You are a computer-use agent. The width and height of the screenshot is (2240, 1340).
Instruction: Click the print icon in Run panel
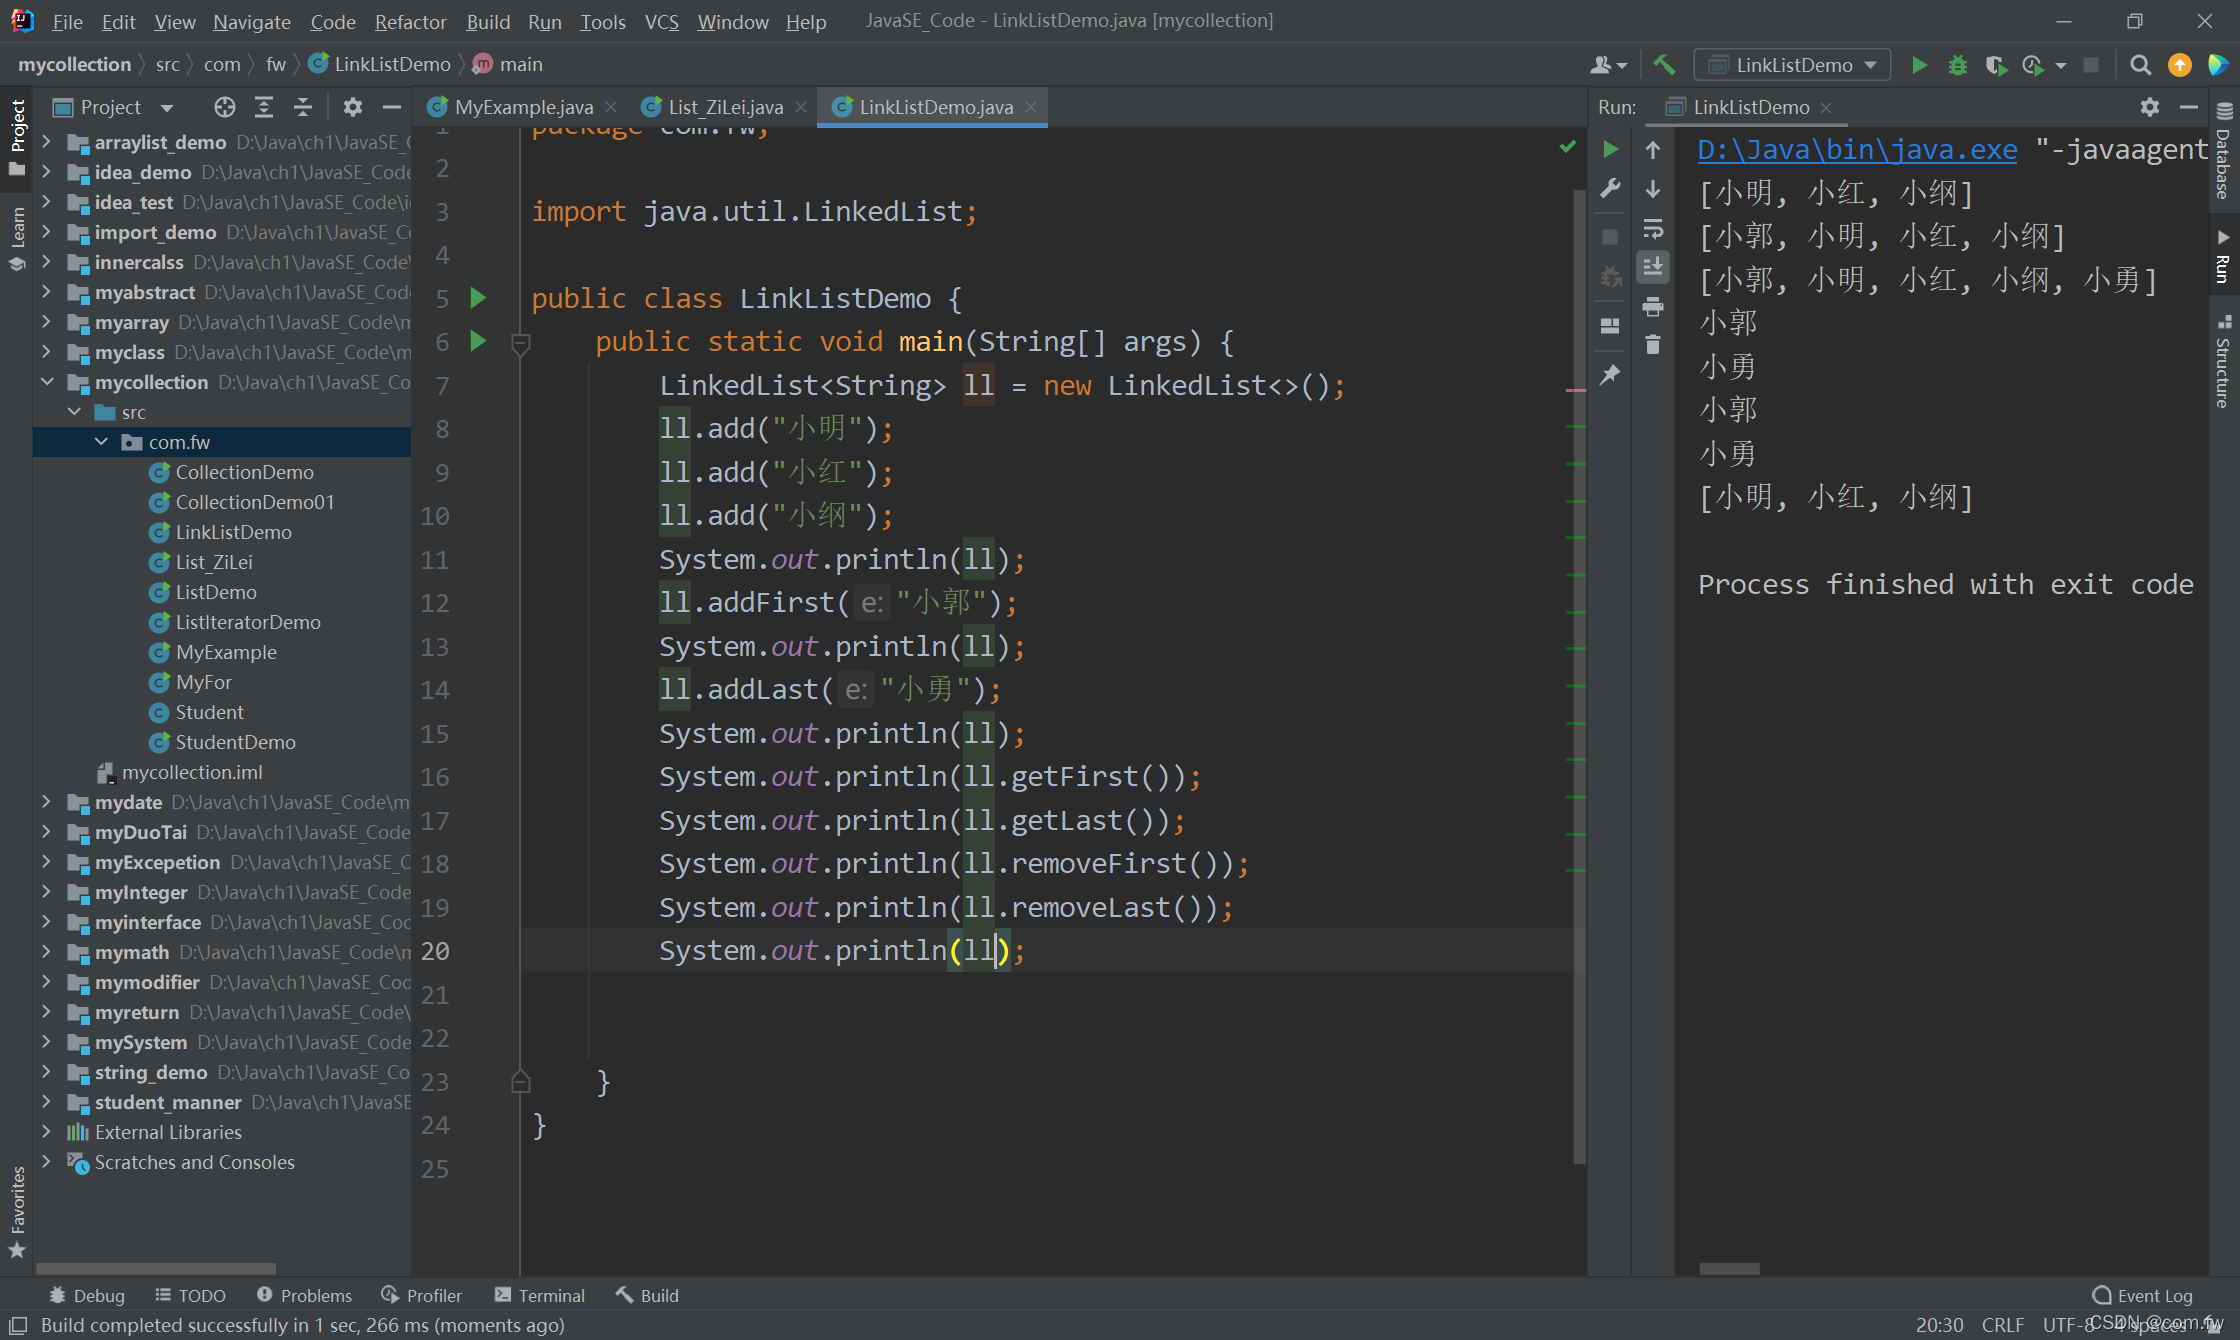pos(1653,306)
